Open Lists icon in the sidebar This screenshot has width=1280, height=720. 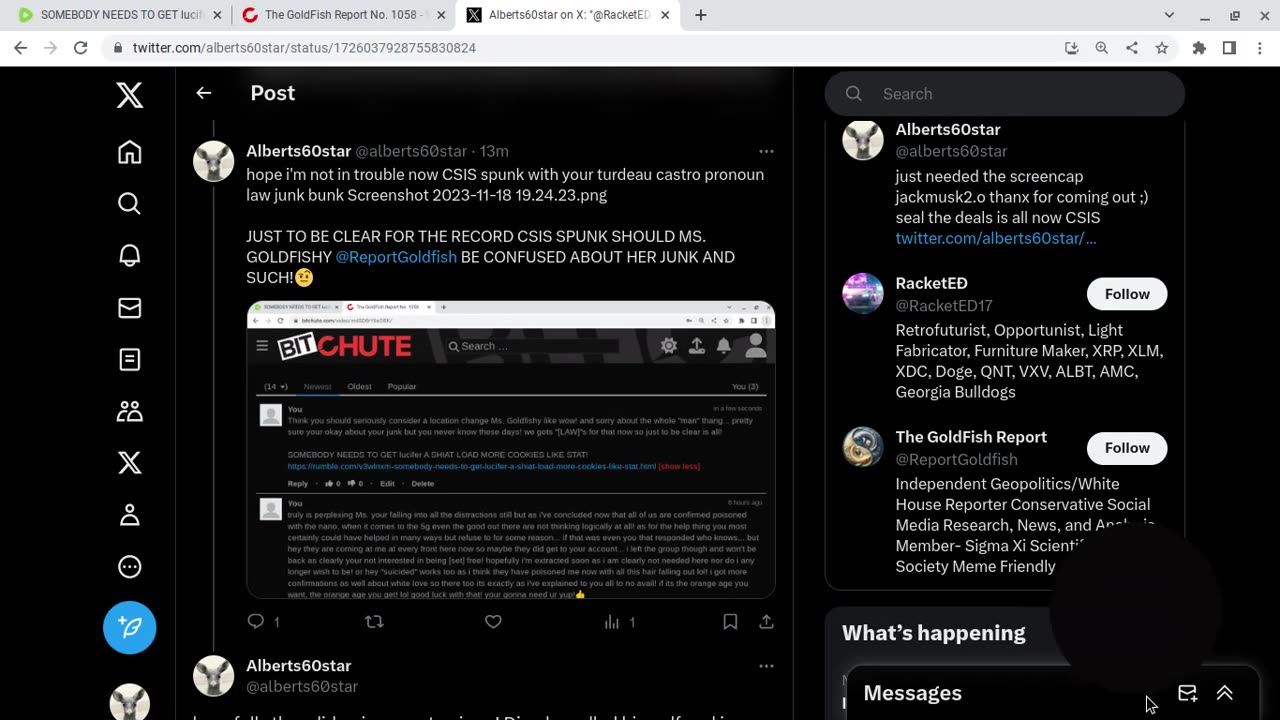pyautogui.click(x=129, y=360)
